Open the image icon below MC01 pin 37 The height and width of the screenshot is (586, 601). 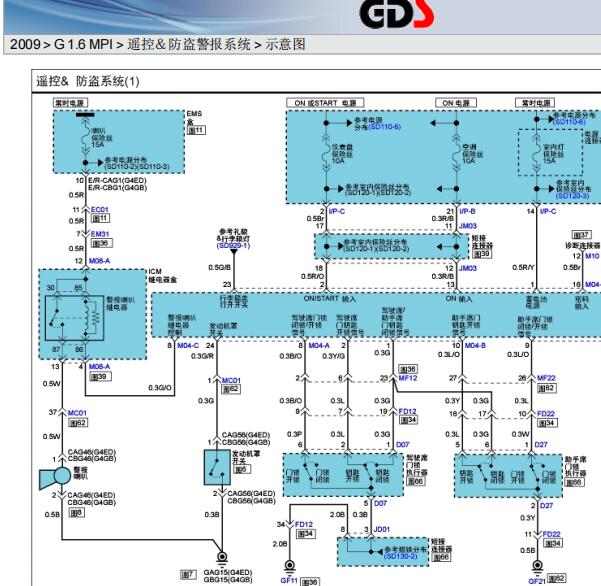[x=78, y=423]
